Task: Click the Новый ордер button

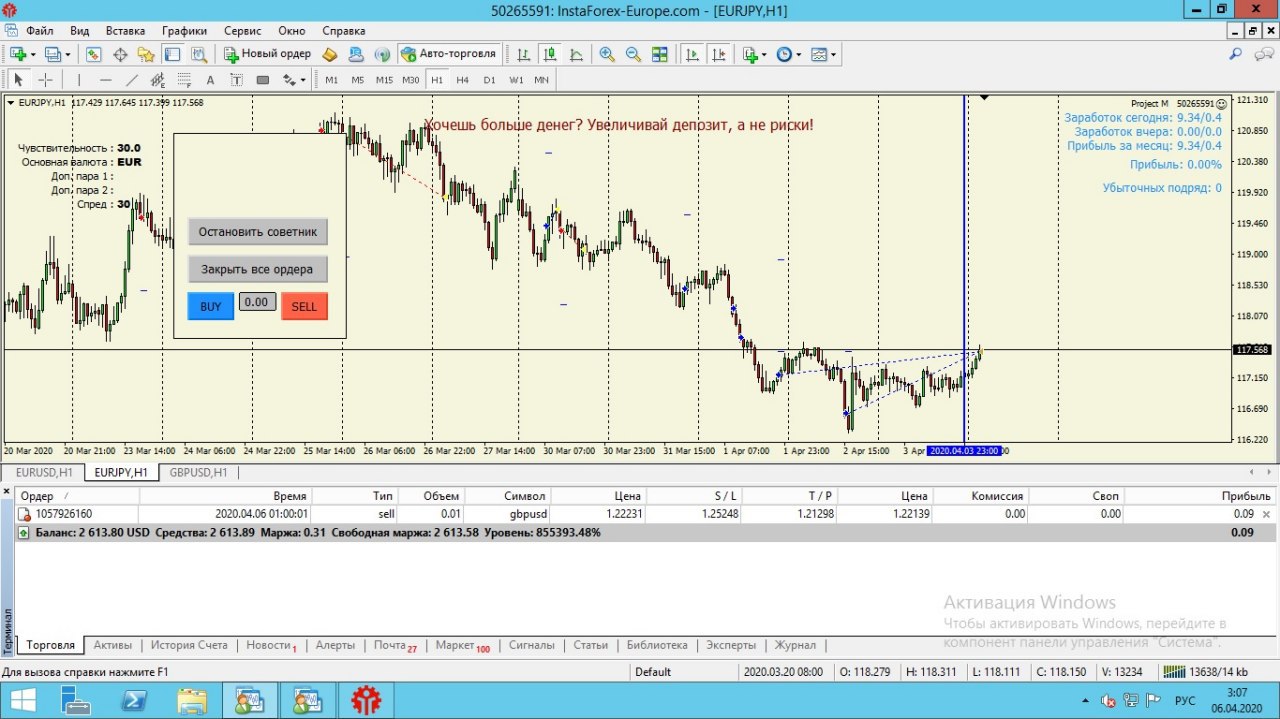Action: coord(268,54)
